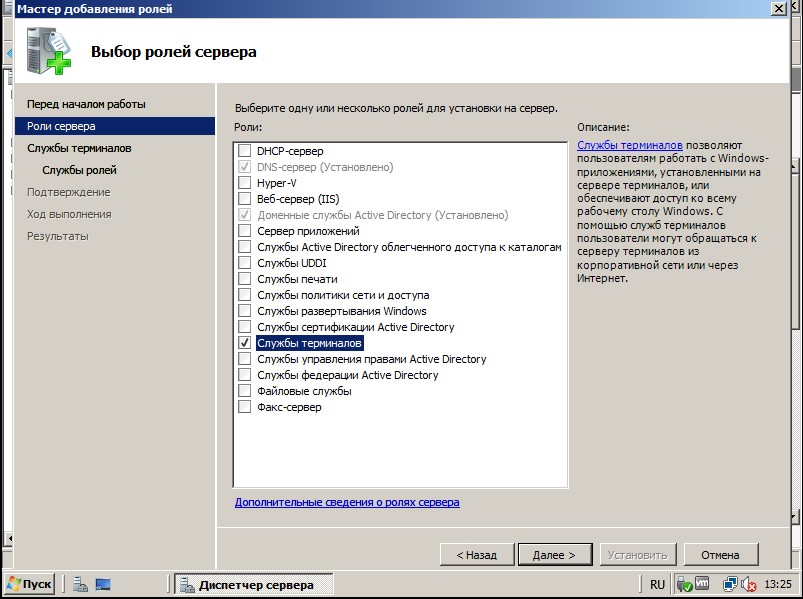Open the network status tray icon
803x599 pixels.
(x=730, y=584)
